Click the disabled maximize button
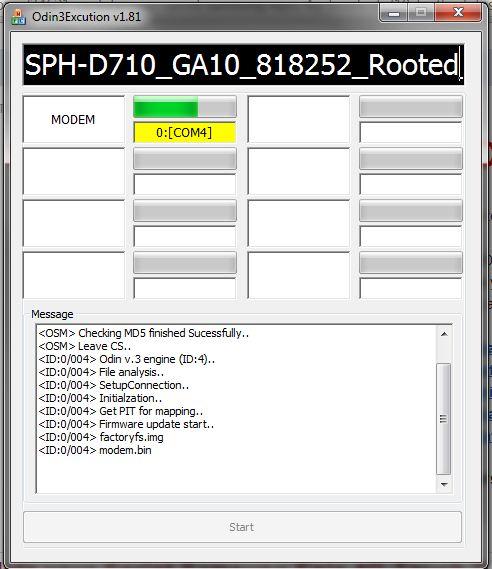The height and width of the screenshot is (569, 492). pos(421,13)
